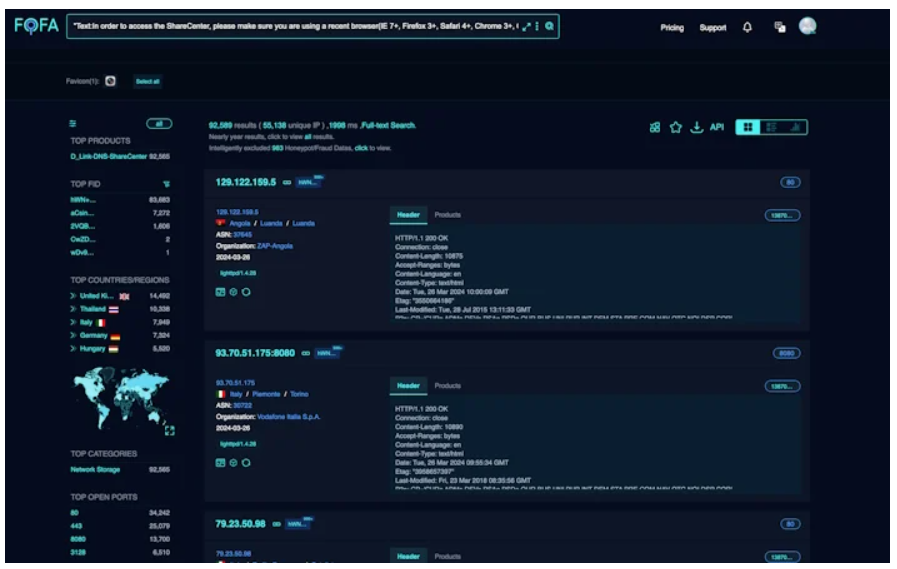Select the Products tab for 129.122.159.5

point(447,215)
